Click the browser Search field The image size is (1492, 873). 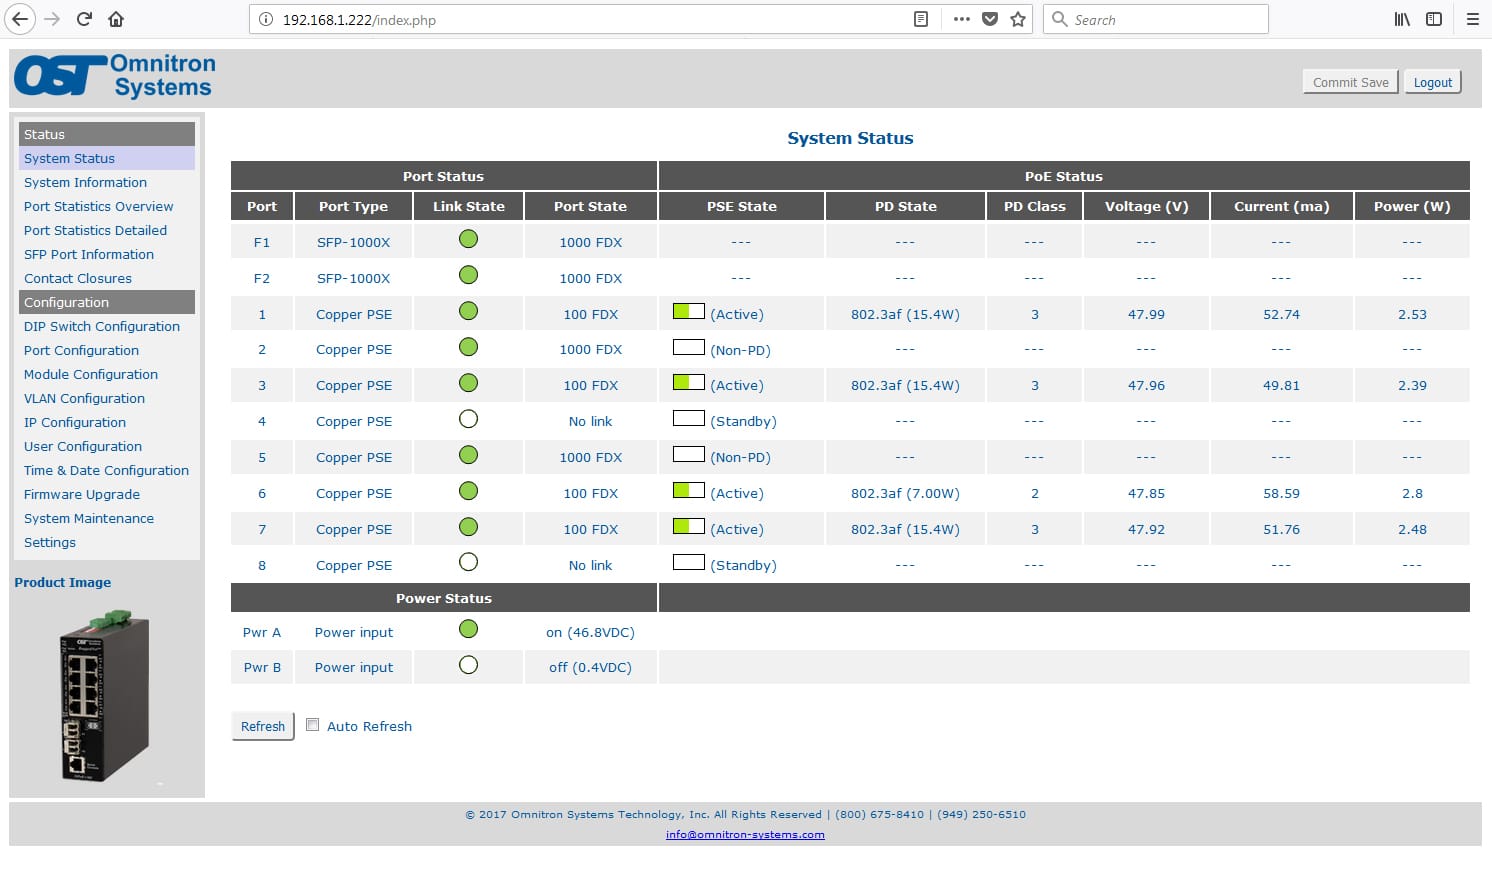click(1156, 20)
